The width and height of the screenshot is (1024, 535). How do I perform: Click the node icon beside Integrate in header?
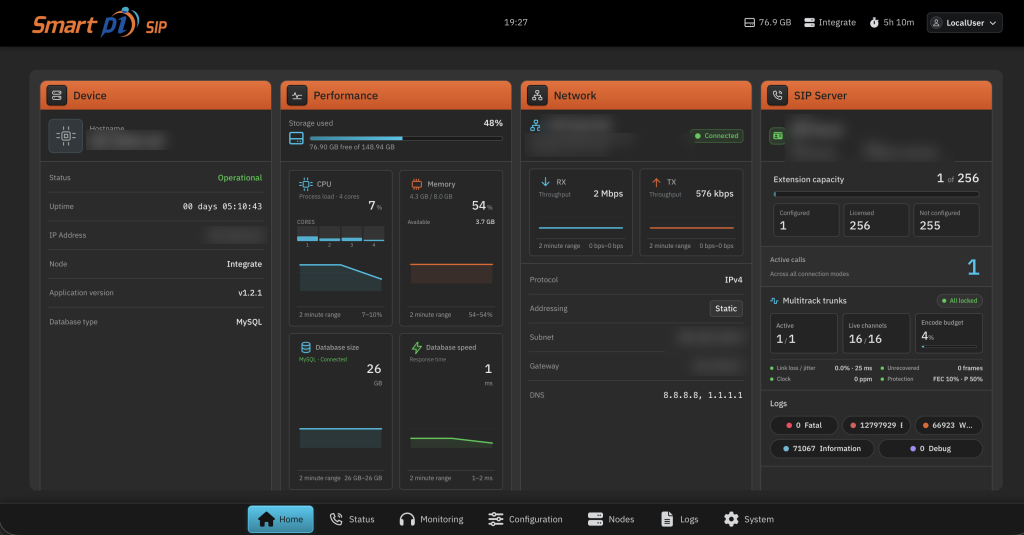tap(809, 22)
